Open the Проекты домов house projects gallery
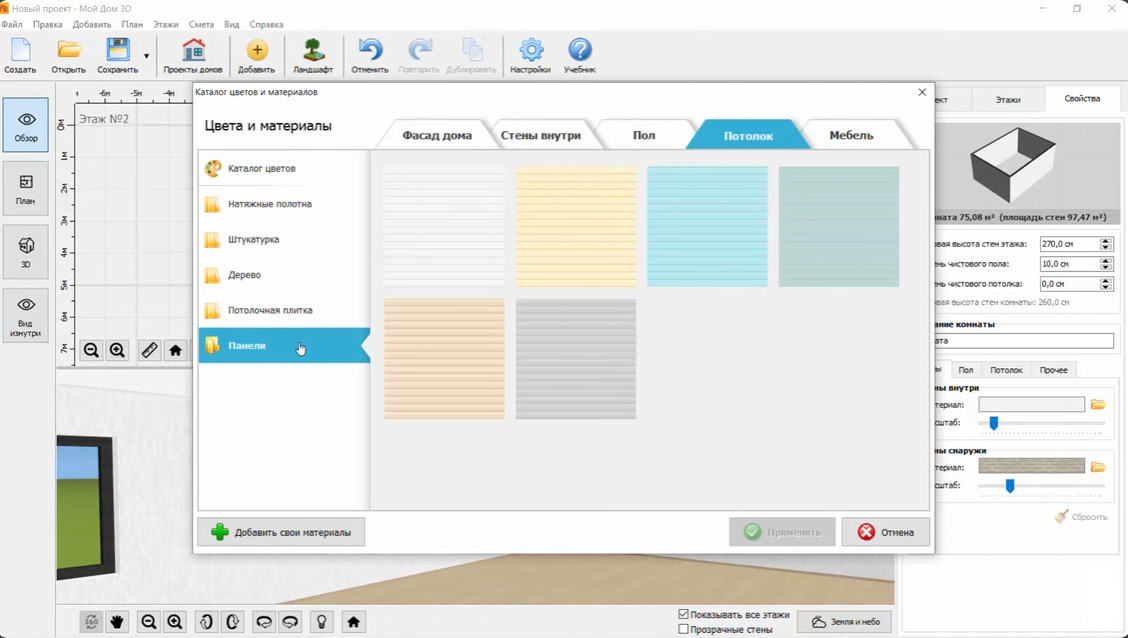Viewport: 1128px width, 638px height. pos(193,56)
